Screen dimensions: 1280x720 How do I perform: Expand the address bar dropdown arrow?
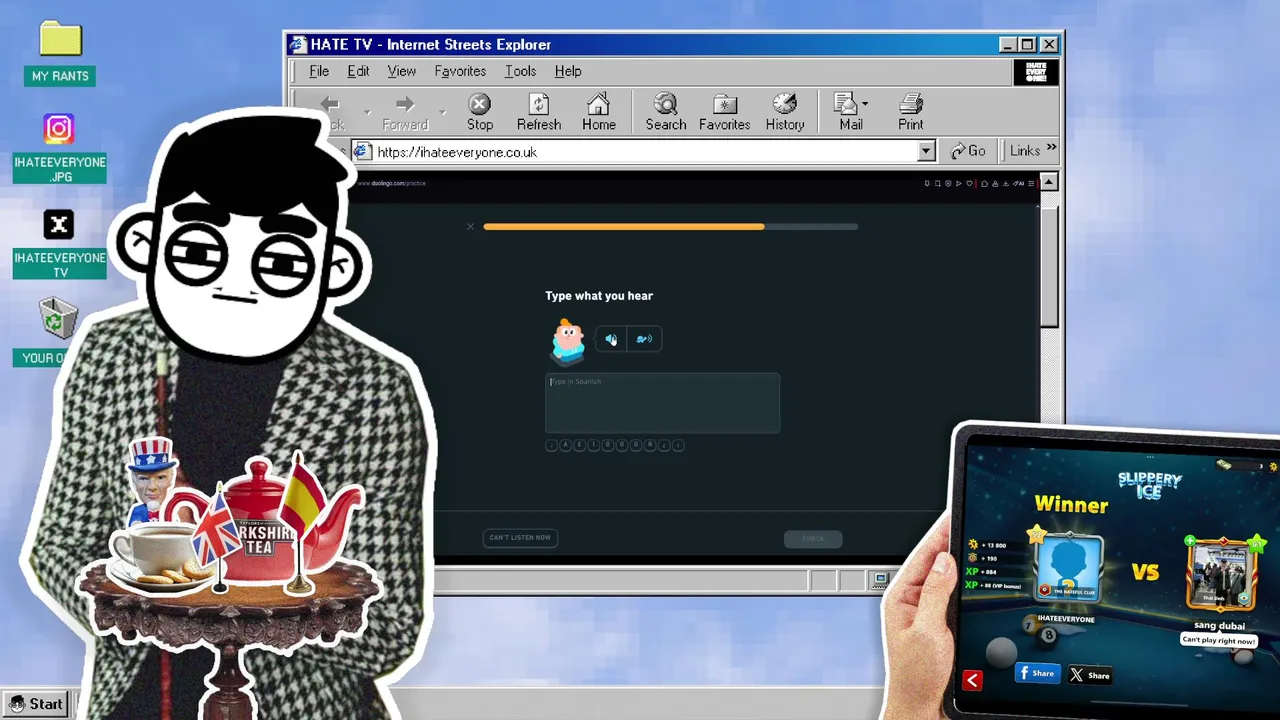(926, 151)
